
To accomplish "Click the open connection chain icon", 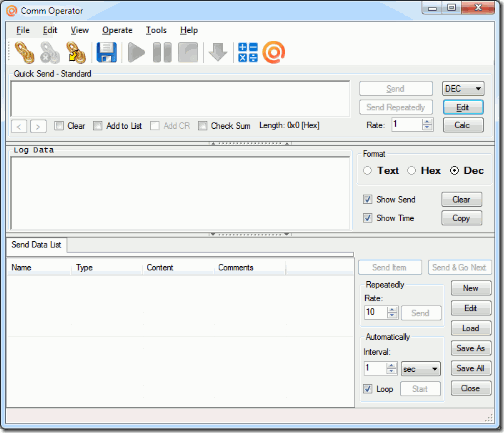I will point(25,52).
